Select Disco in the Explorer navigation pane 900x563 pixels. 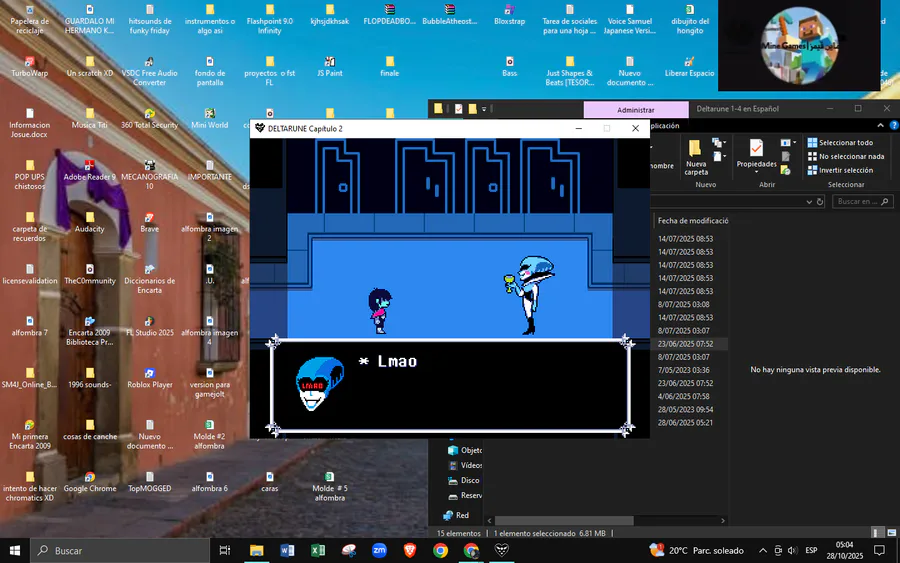pyautogui.click(x=463, y=480)
